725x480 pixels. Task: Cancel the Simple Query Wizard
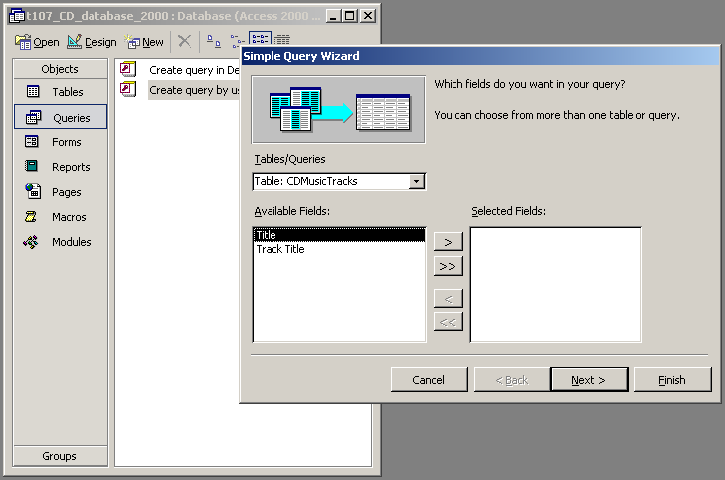428,380
